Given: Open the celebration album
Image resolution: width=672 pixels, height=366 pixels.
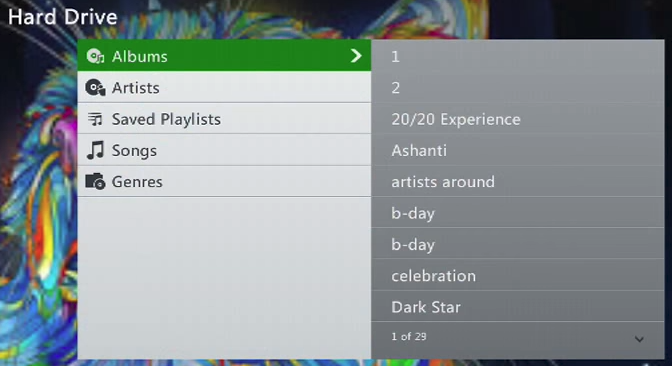Looking at the screenshot, I should (x=518, y=275).
